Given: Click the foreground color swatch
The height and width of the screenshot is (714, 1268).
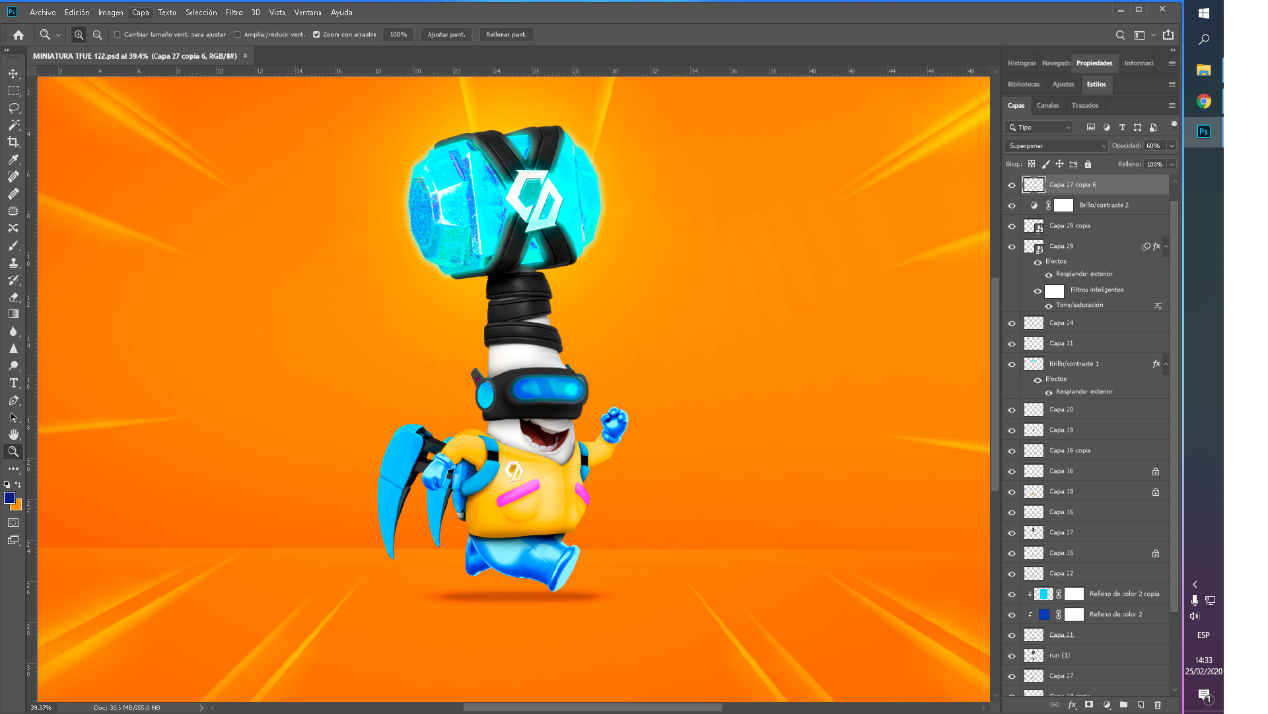Looking at the screenshot, I should 9,498.
